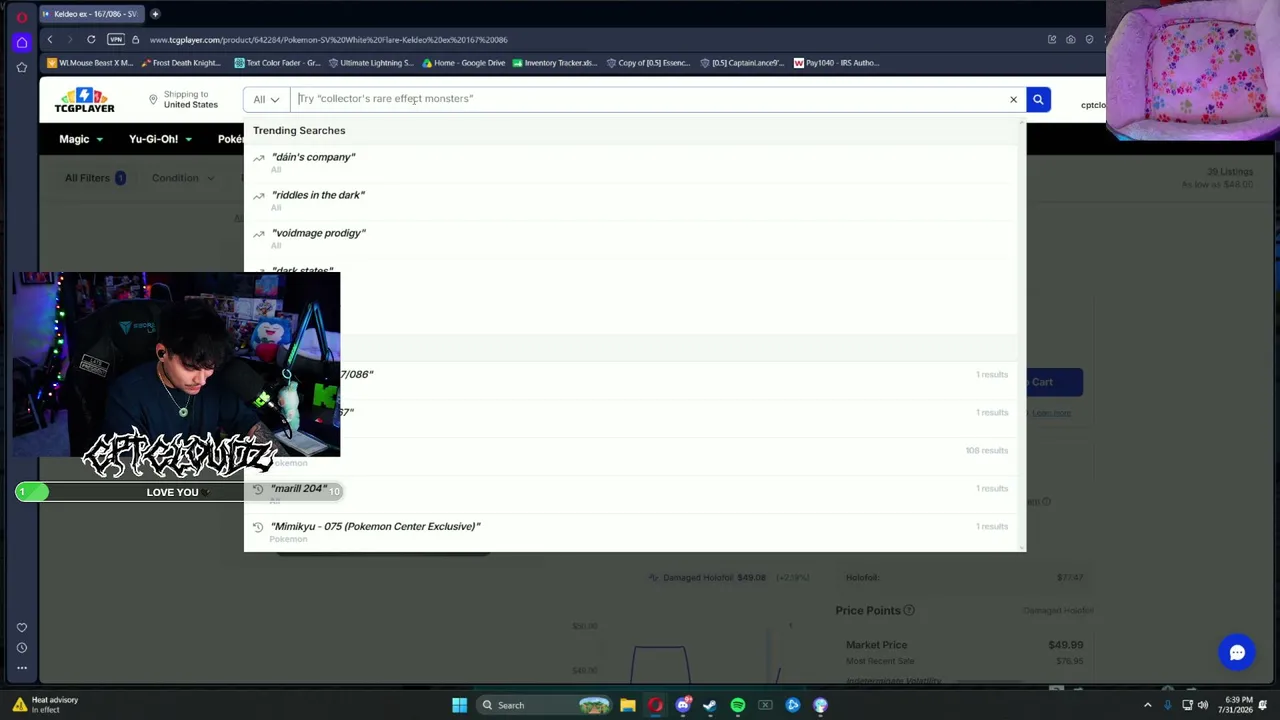This screenshot has width=1280, height=720.
Task: Click the snapshot camera icon in address bar
Action: (x=1071, y=40)
